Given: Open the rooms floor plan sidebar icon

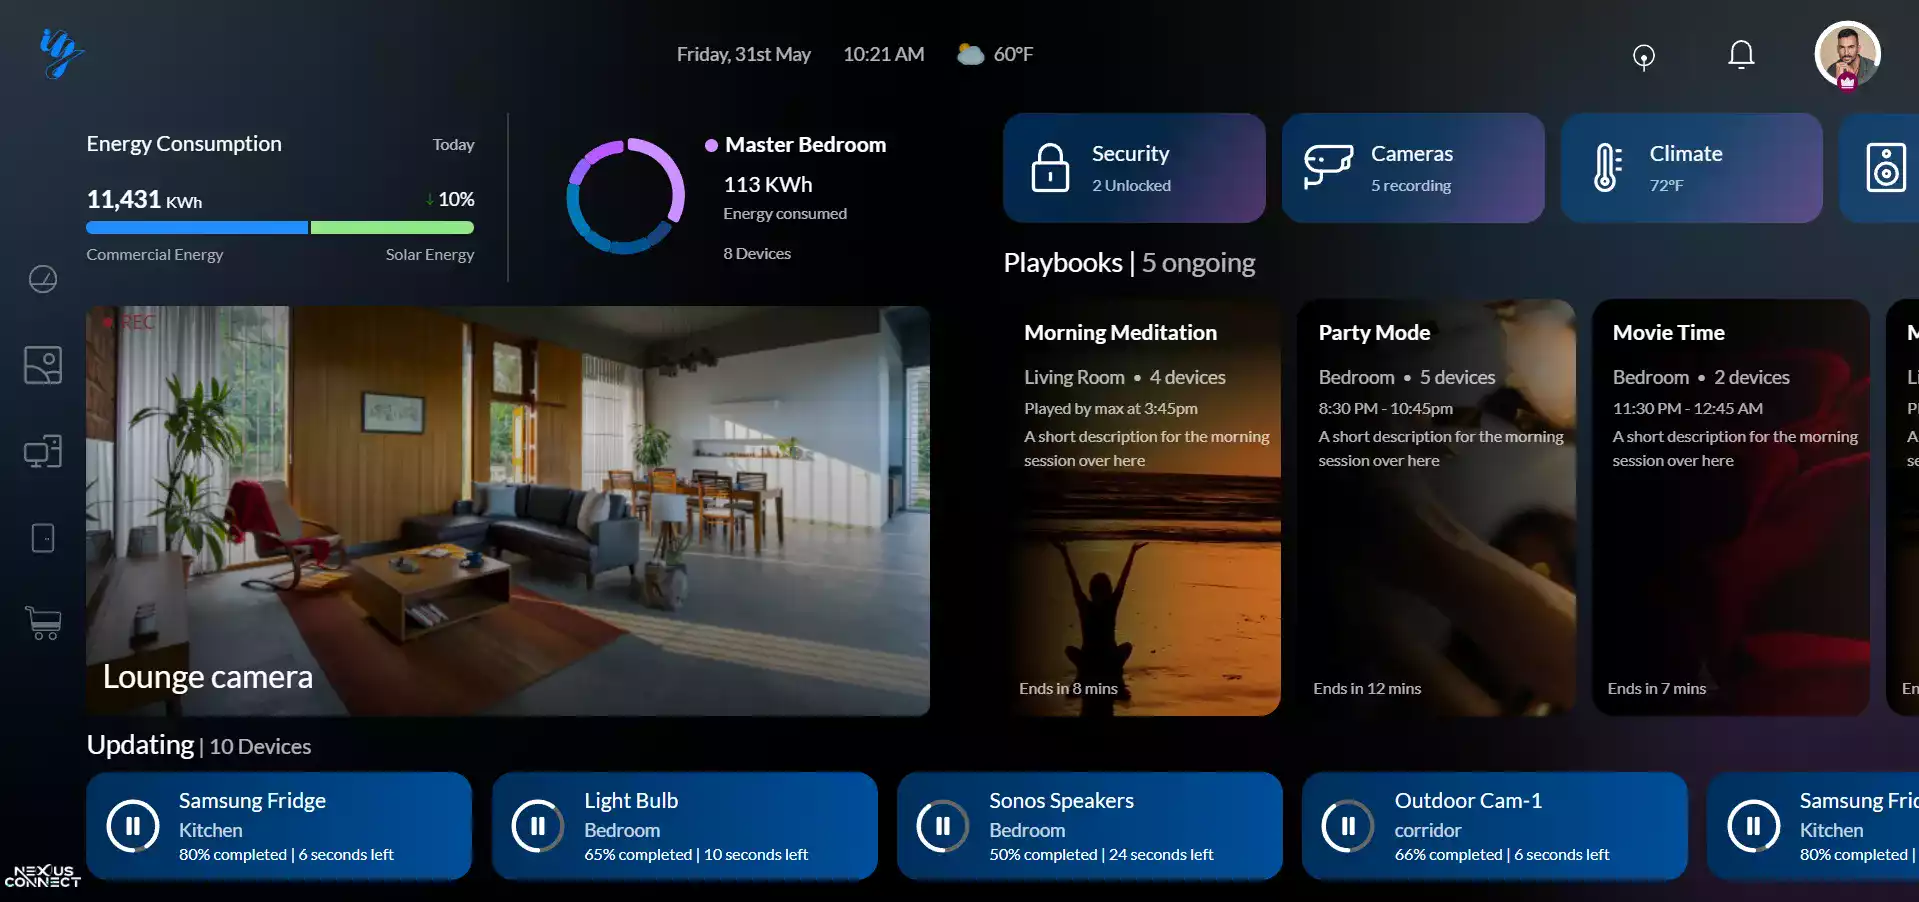Looking at the screenshot, I should [x=43, y=365].
